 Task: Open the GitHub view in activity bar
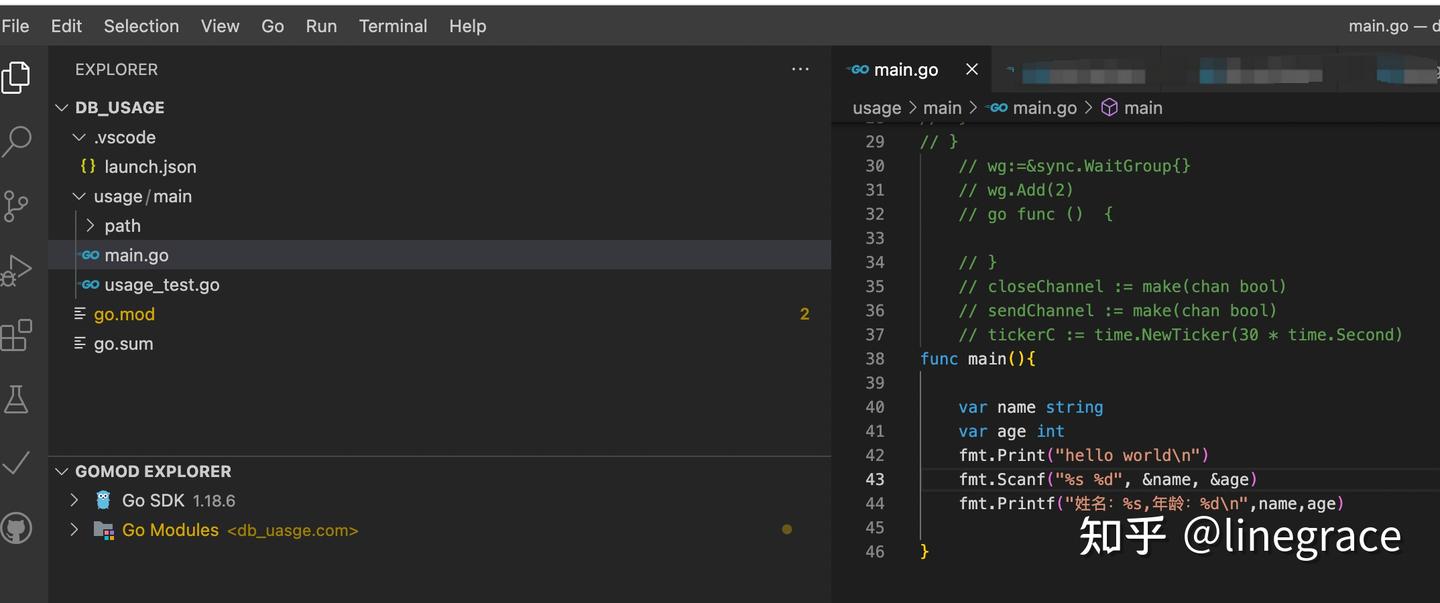[x=16, y=528]
